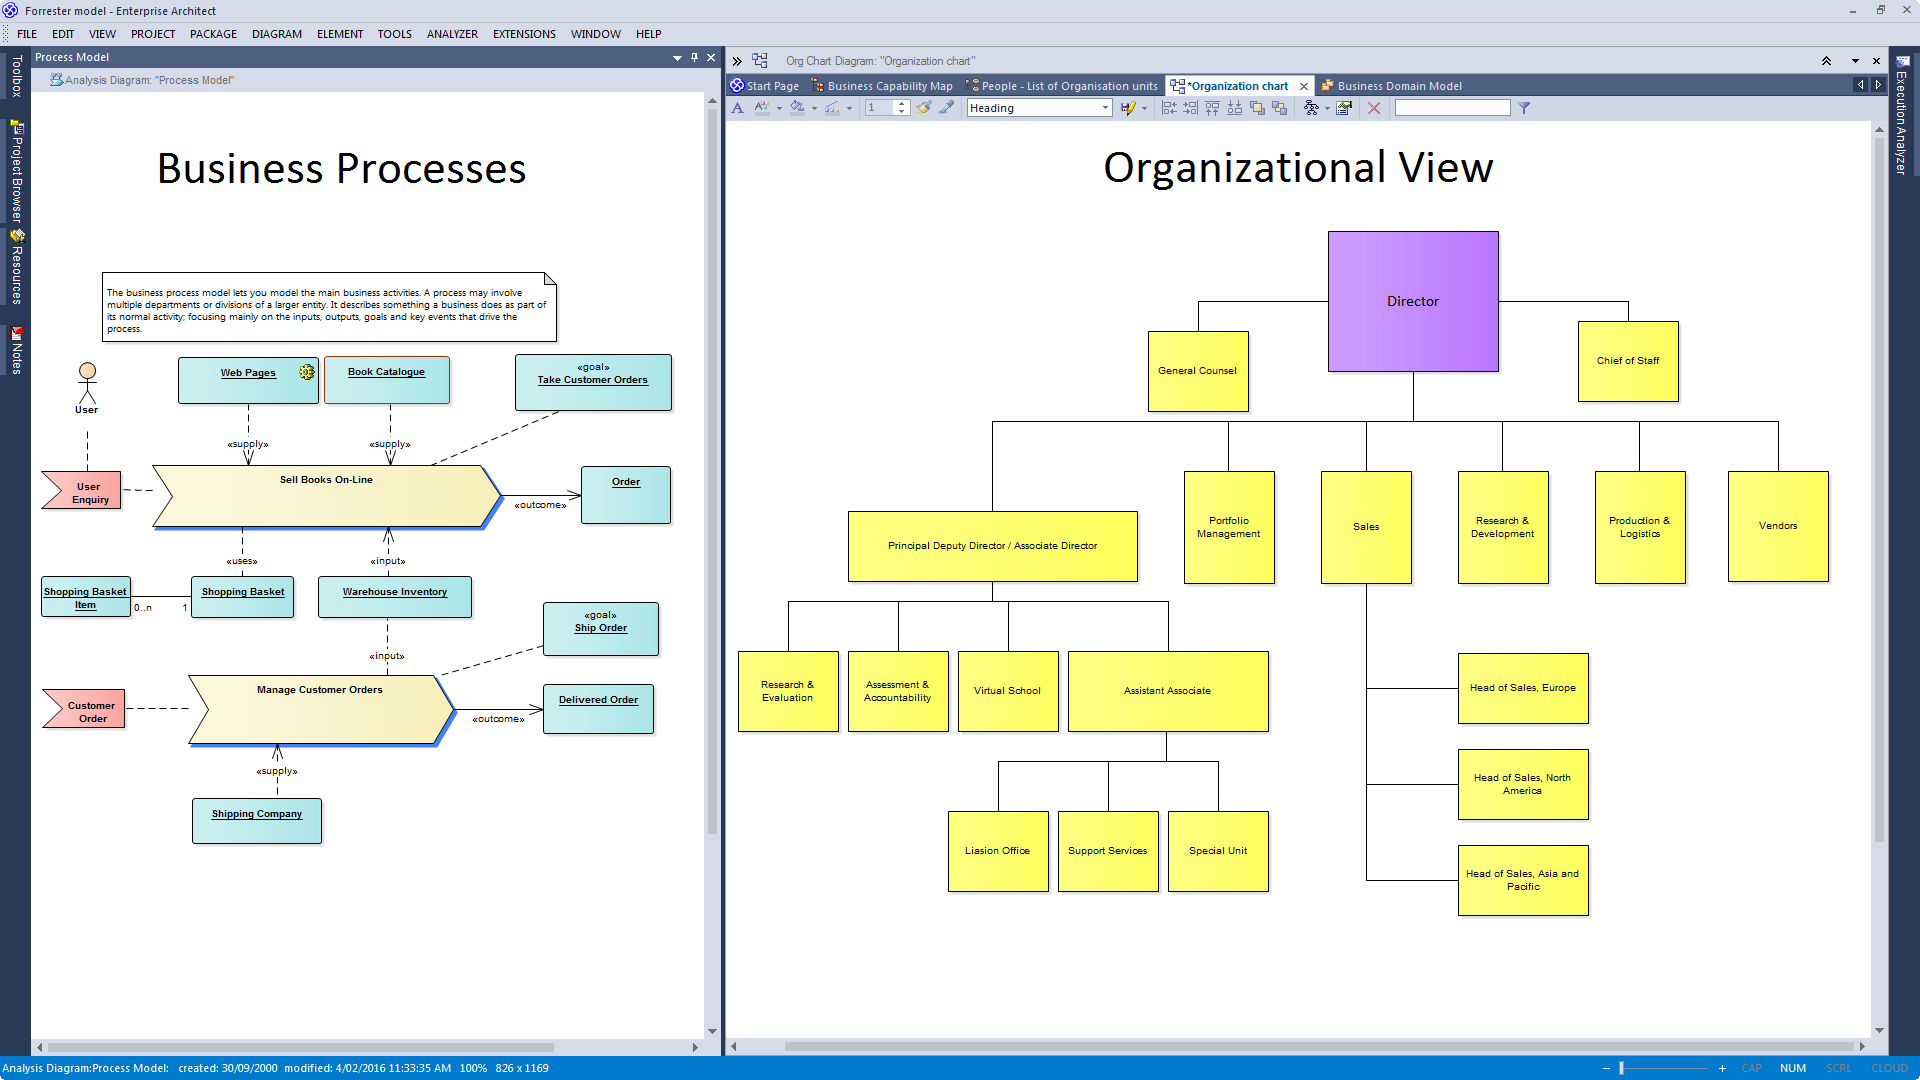Open the Toolbox side panel
Image resolution: width=1920 pixels, height=1080 pixels.
tap(16, 75)
